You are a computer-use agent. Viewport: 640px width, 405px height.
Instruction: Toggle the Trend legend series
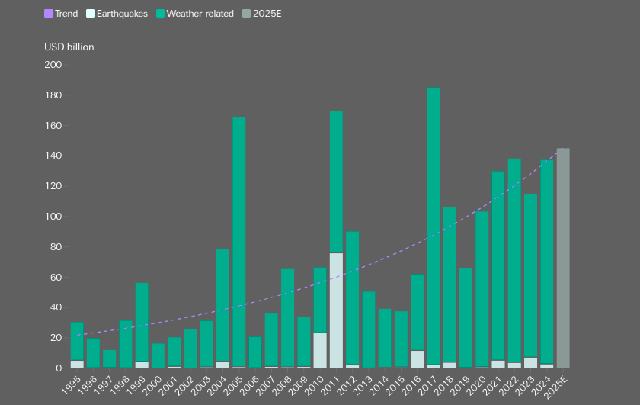[x=61, y=13]
